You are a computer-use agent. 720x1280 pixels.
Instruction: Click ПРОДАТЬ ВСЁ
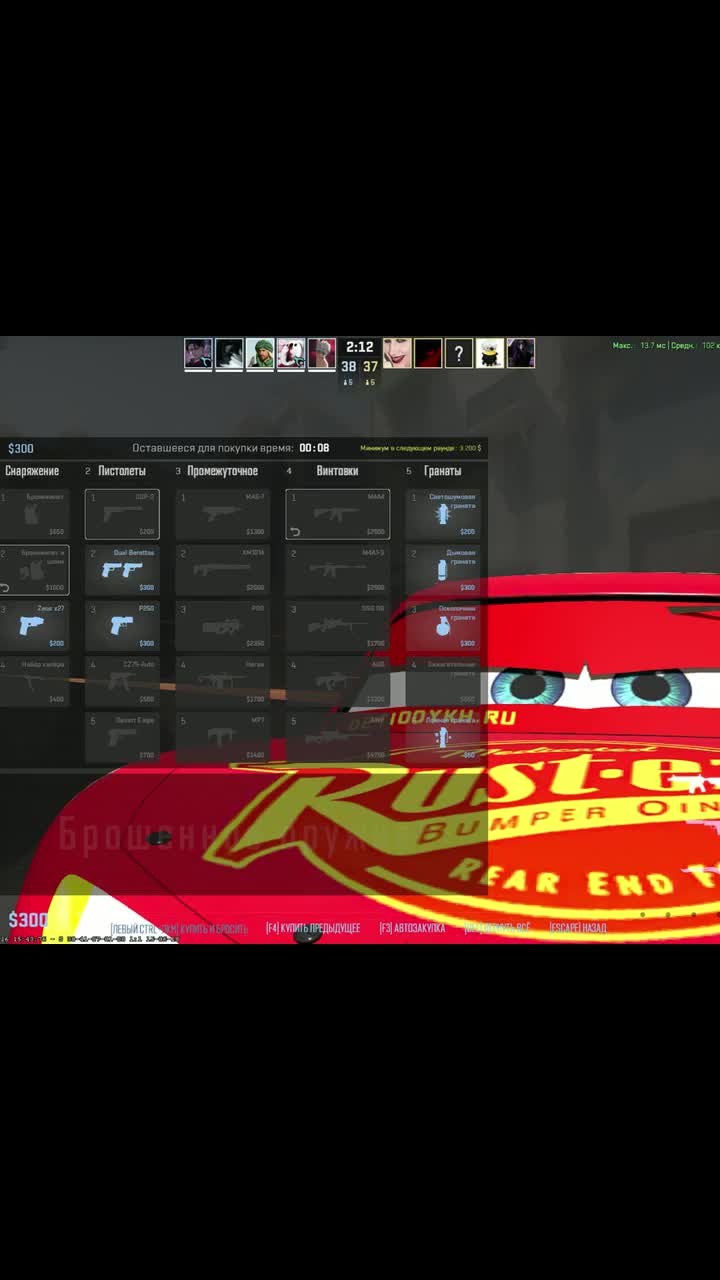click(497, 929)
